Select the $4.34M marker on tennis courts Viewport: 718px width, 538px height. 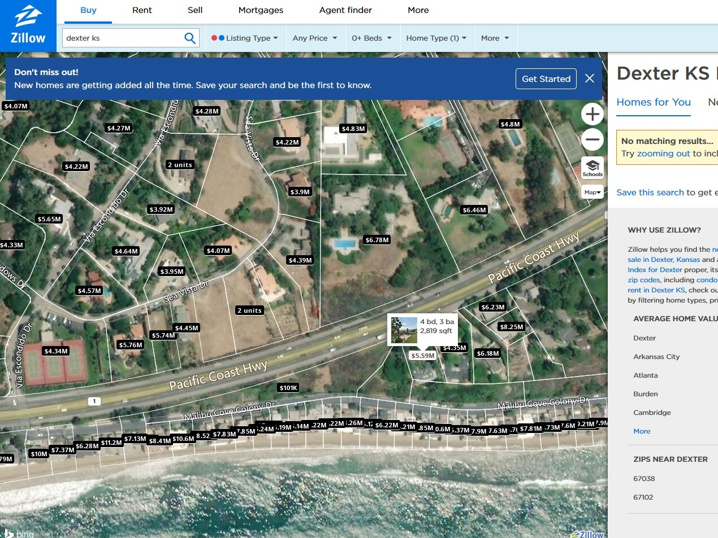coord(56,351)
